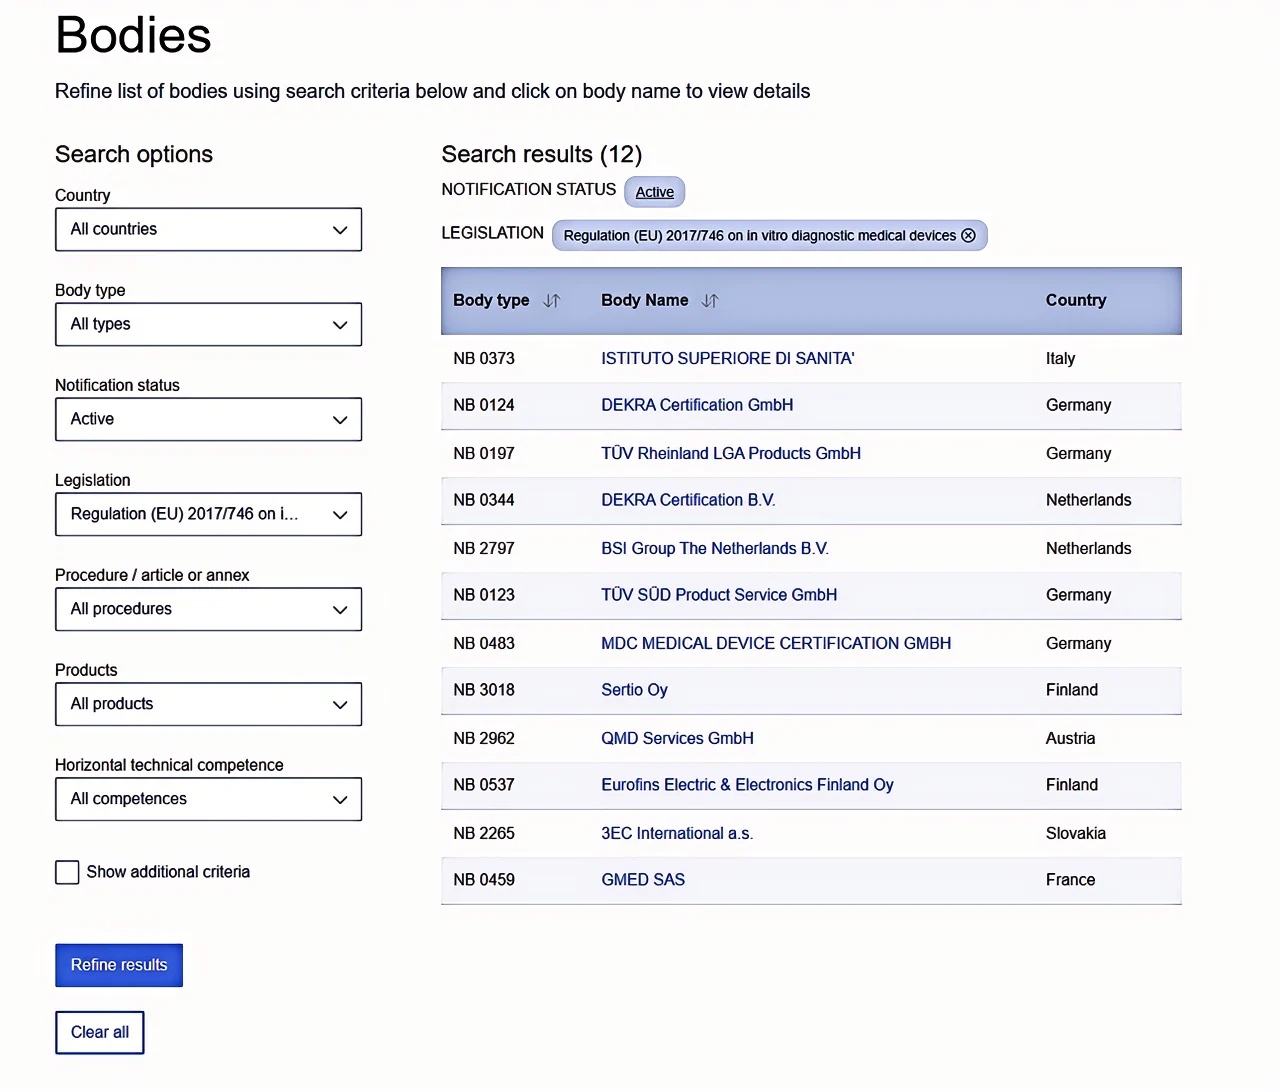1280x1092 pixels.
Task: Tick the Show additional criteria checkbox
Action: [x=67, y=872]
